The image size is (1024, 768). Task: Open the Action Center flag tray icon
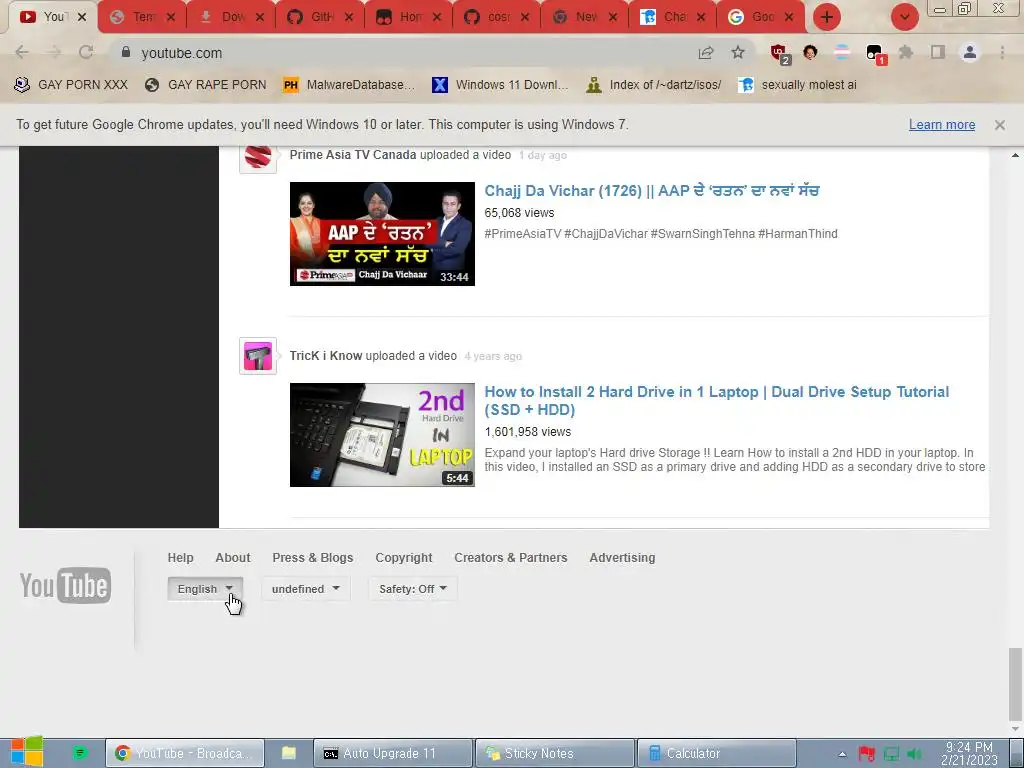tap(867, 754)
